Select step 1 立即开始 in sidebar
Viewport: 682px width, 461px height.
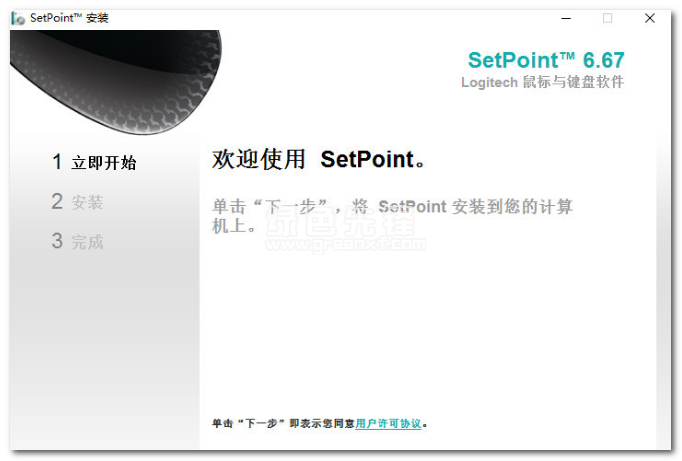coord(94,162)
